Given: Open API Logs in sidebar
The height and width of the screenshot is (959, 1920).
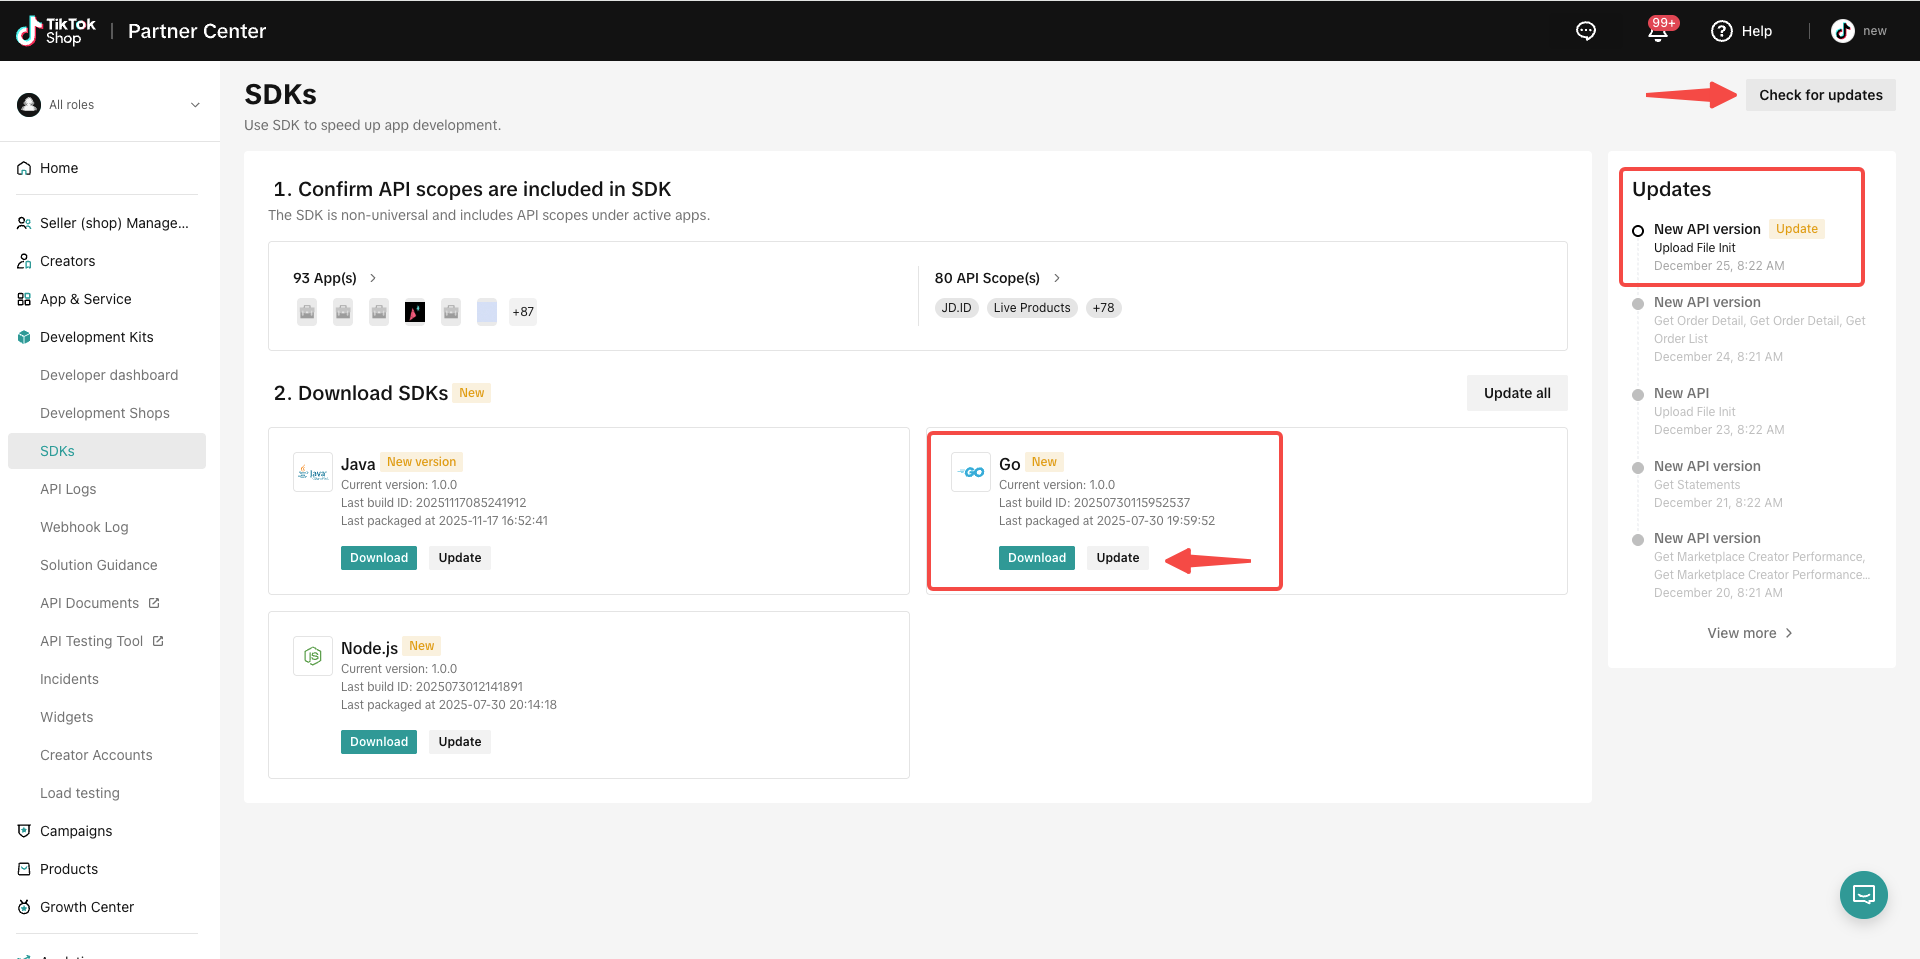Looking at the screenshot, I should click(x=68, y=489).
